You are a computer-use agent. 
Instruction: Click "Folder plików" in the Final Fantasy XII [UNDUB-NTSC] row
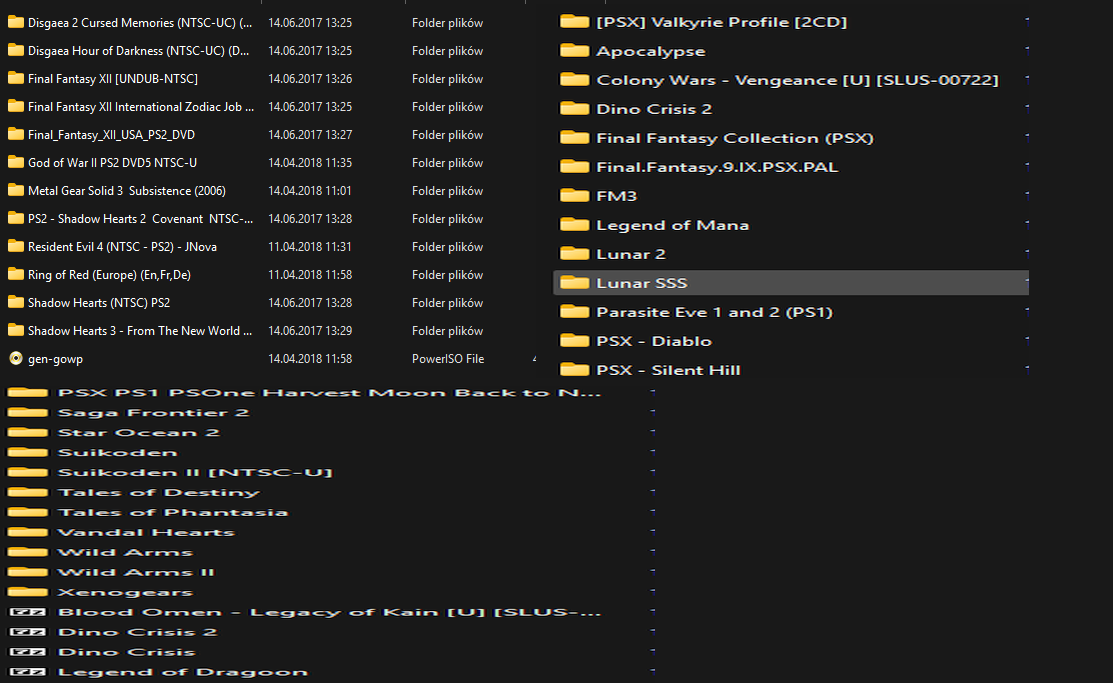pyautogui.click(x=447, y=79)
